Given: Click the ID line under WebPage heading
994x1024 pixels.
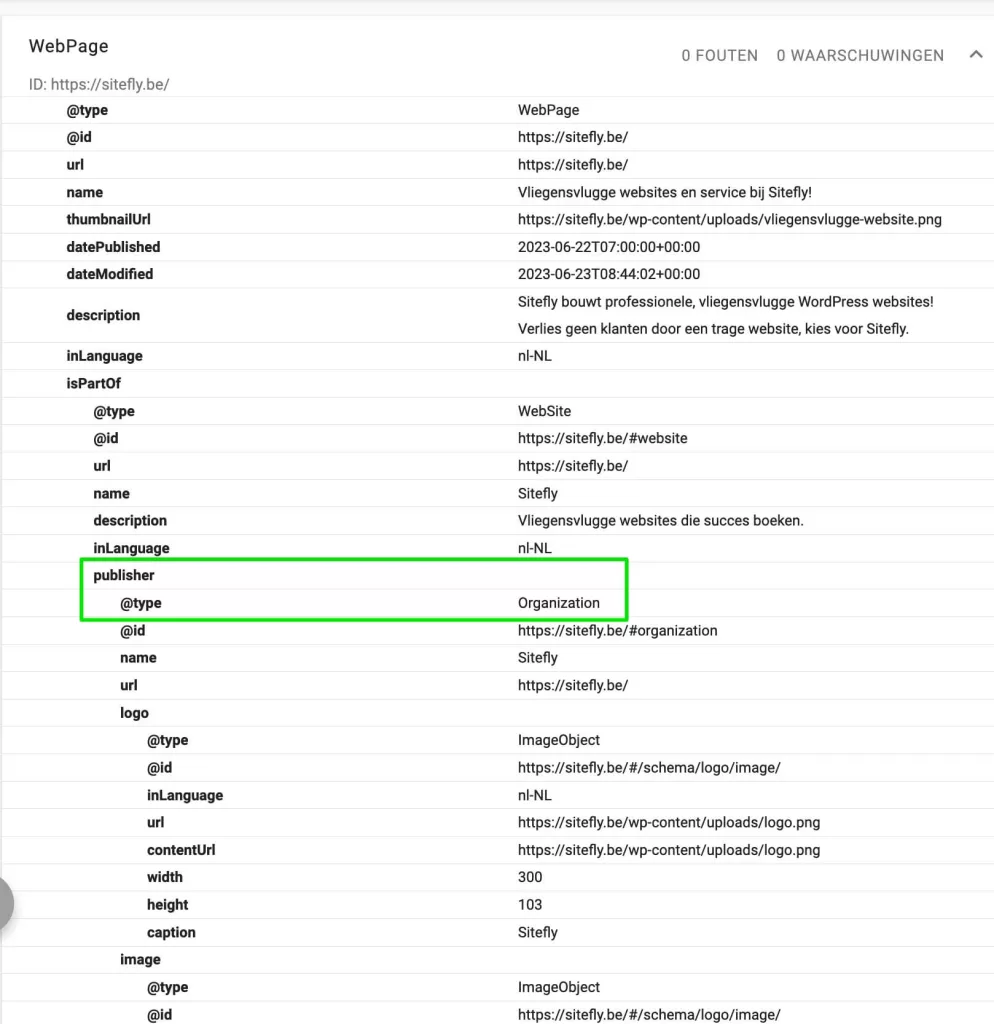Looking at the screenshot, I should (99, 84).
